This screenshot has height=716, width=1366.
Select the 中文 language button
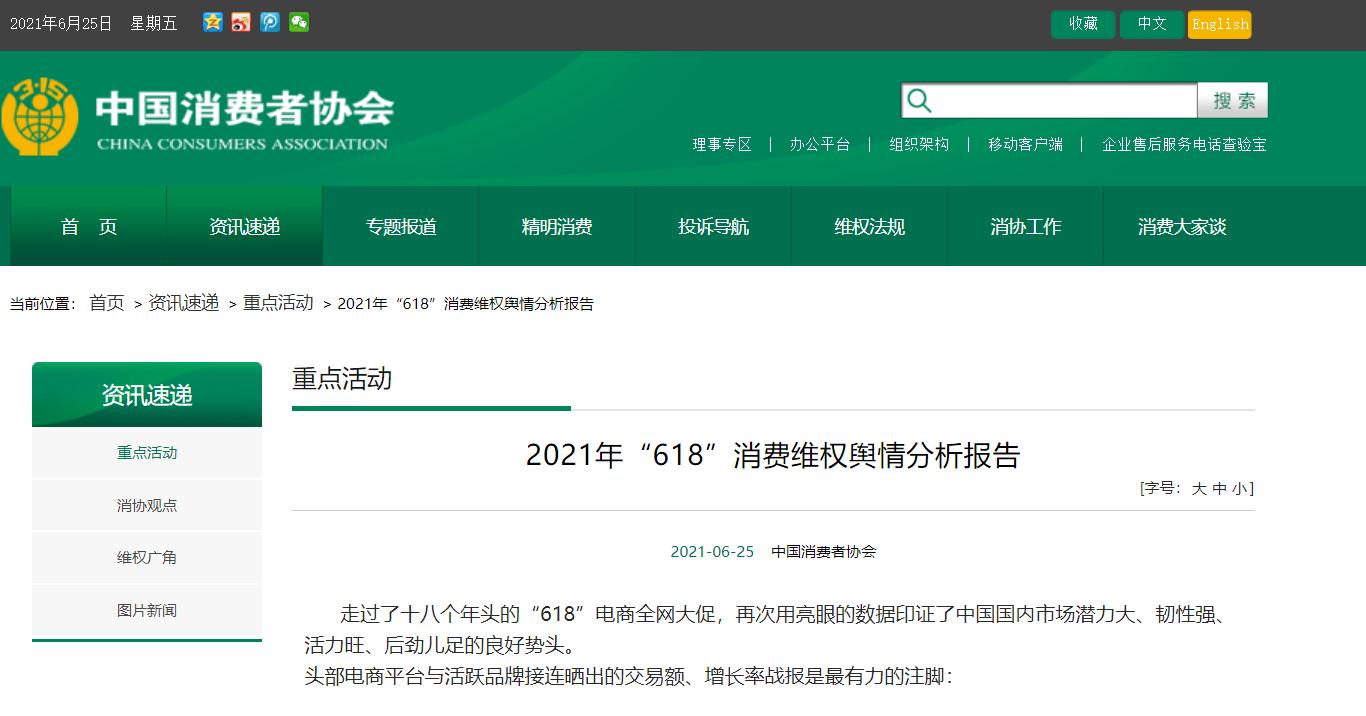click(1152, 24)
